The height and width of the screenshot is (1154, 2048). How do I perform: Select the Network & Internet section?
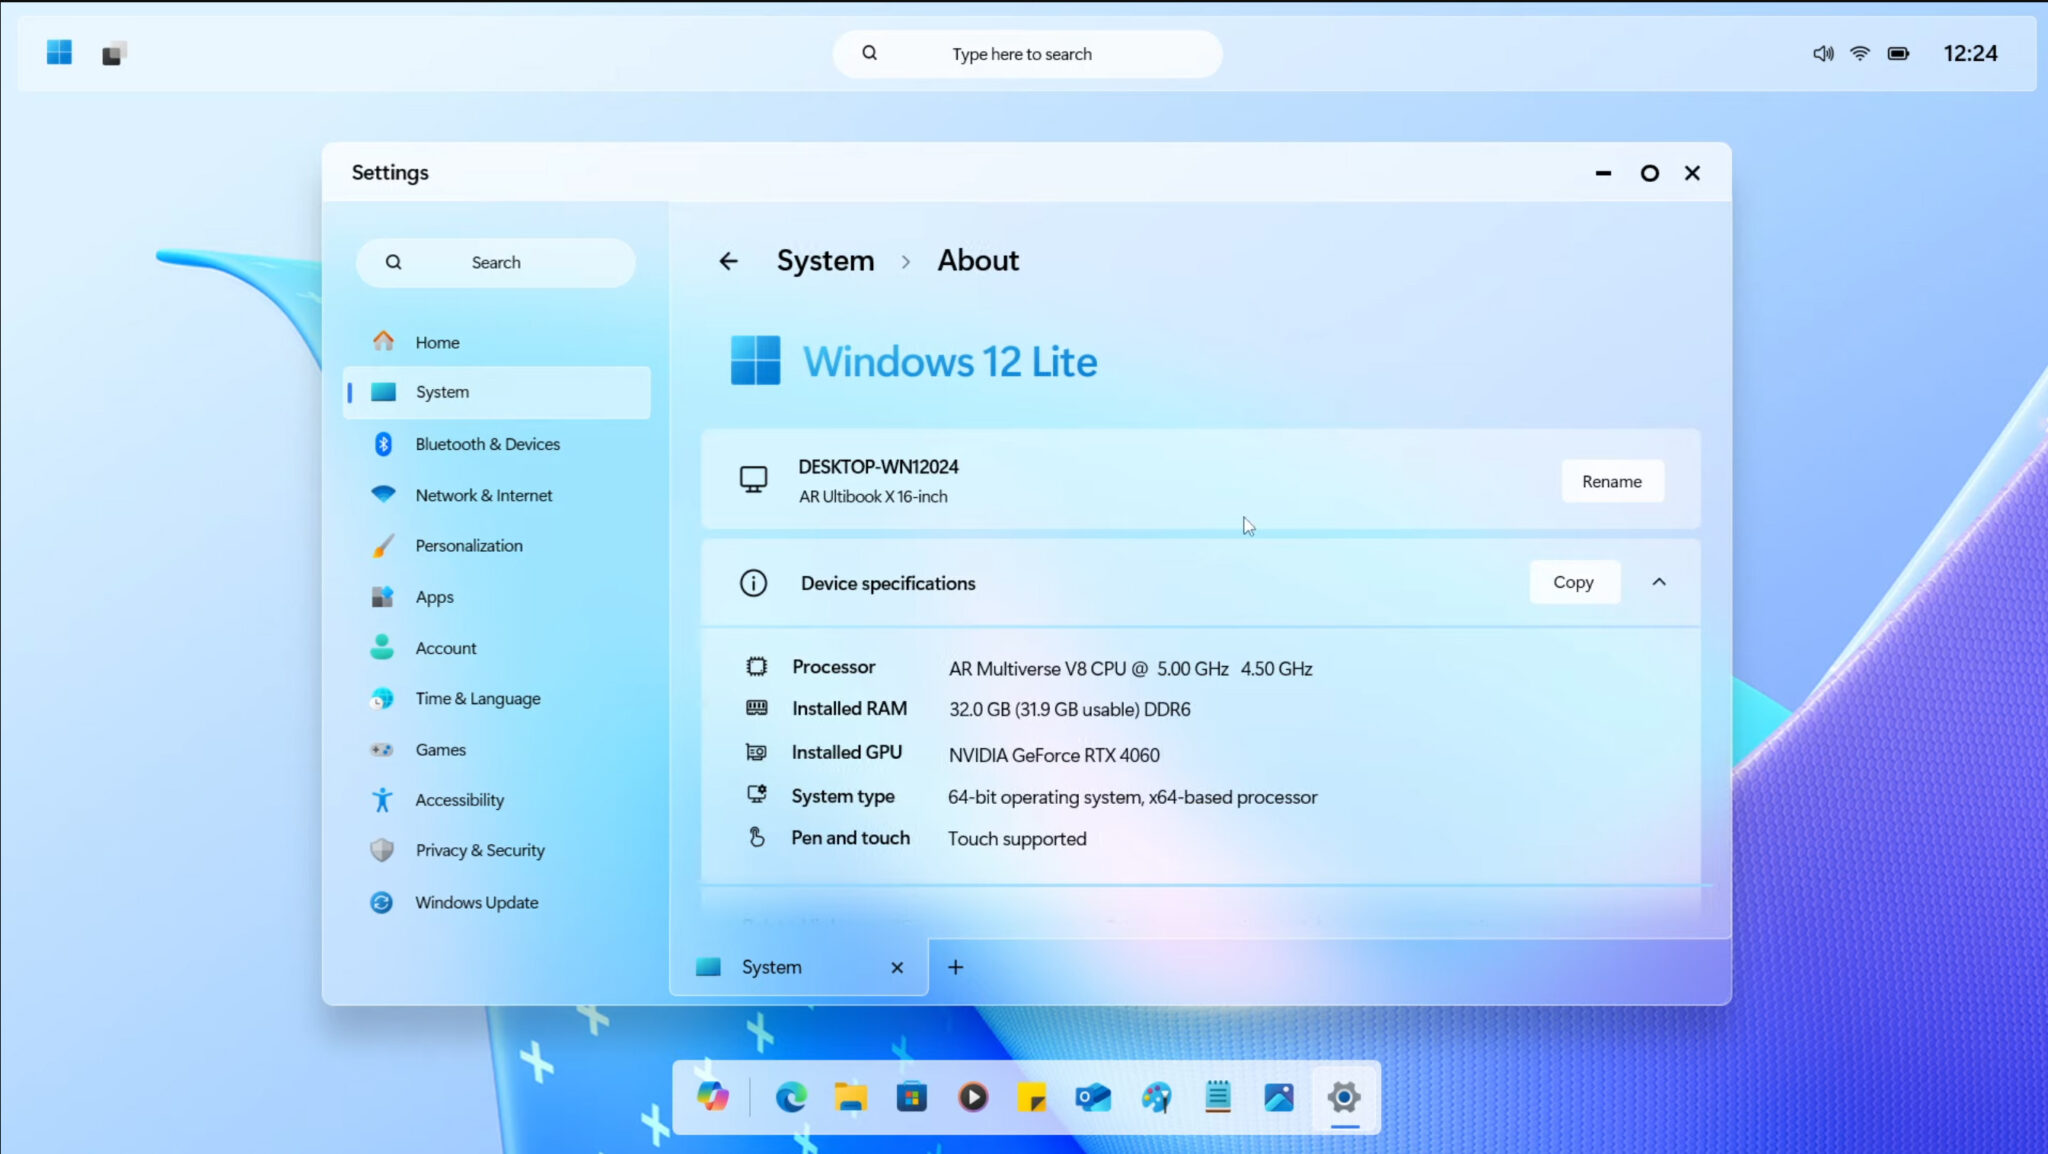(483, 494)
